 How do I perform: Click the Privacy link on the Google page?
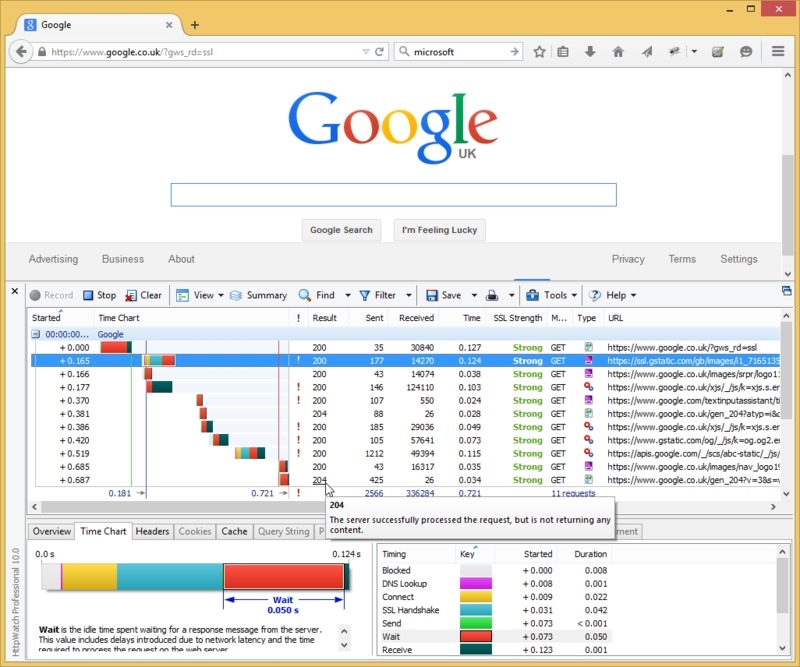pos(628,259)
